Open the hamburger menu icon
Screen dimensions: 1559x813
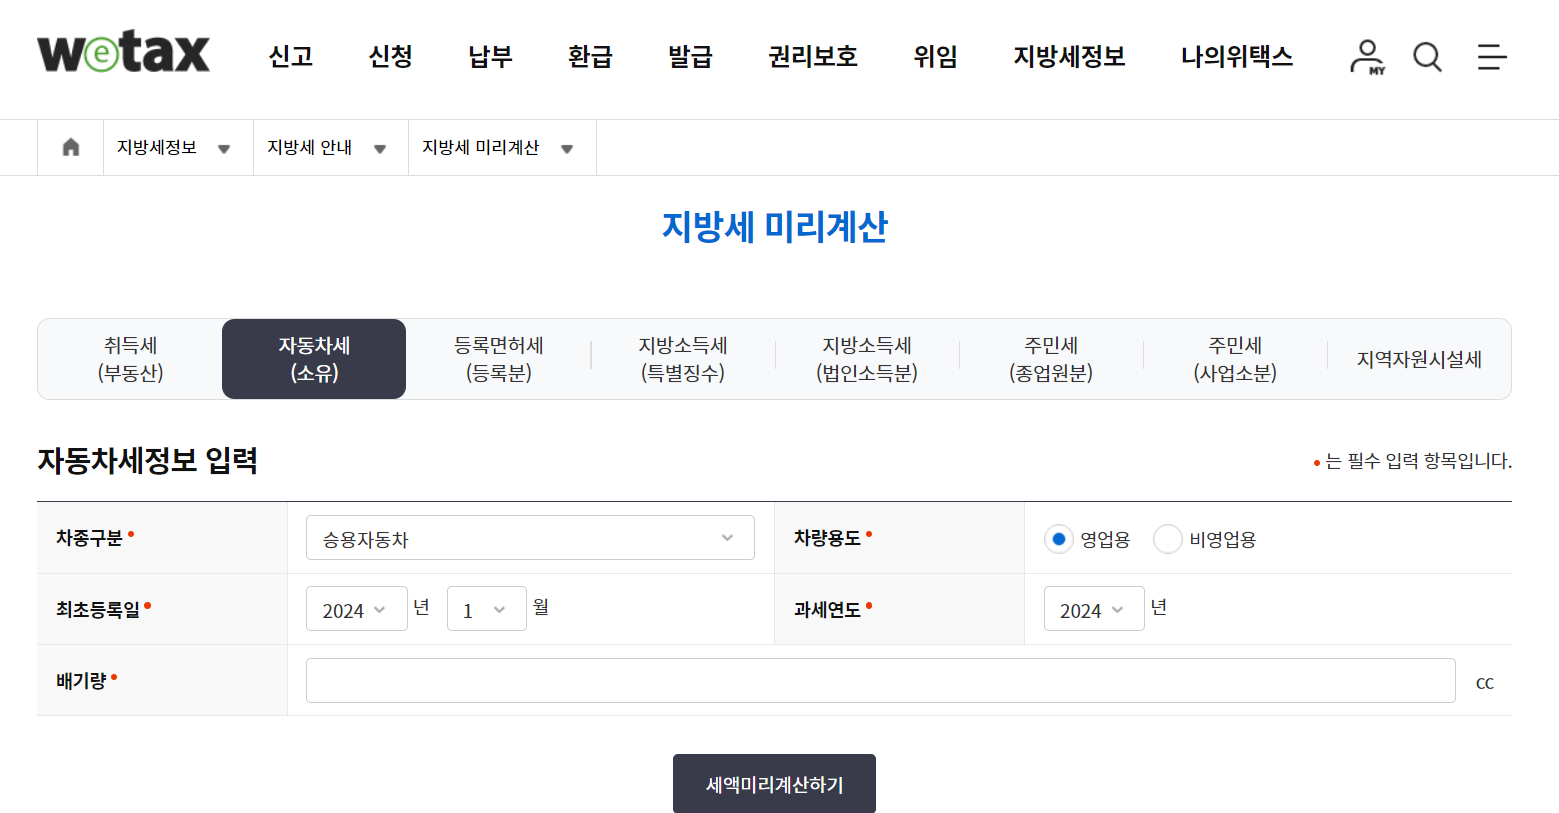coord(1491,58)
